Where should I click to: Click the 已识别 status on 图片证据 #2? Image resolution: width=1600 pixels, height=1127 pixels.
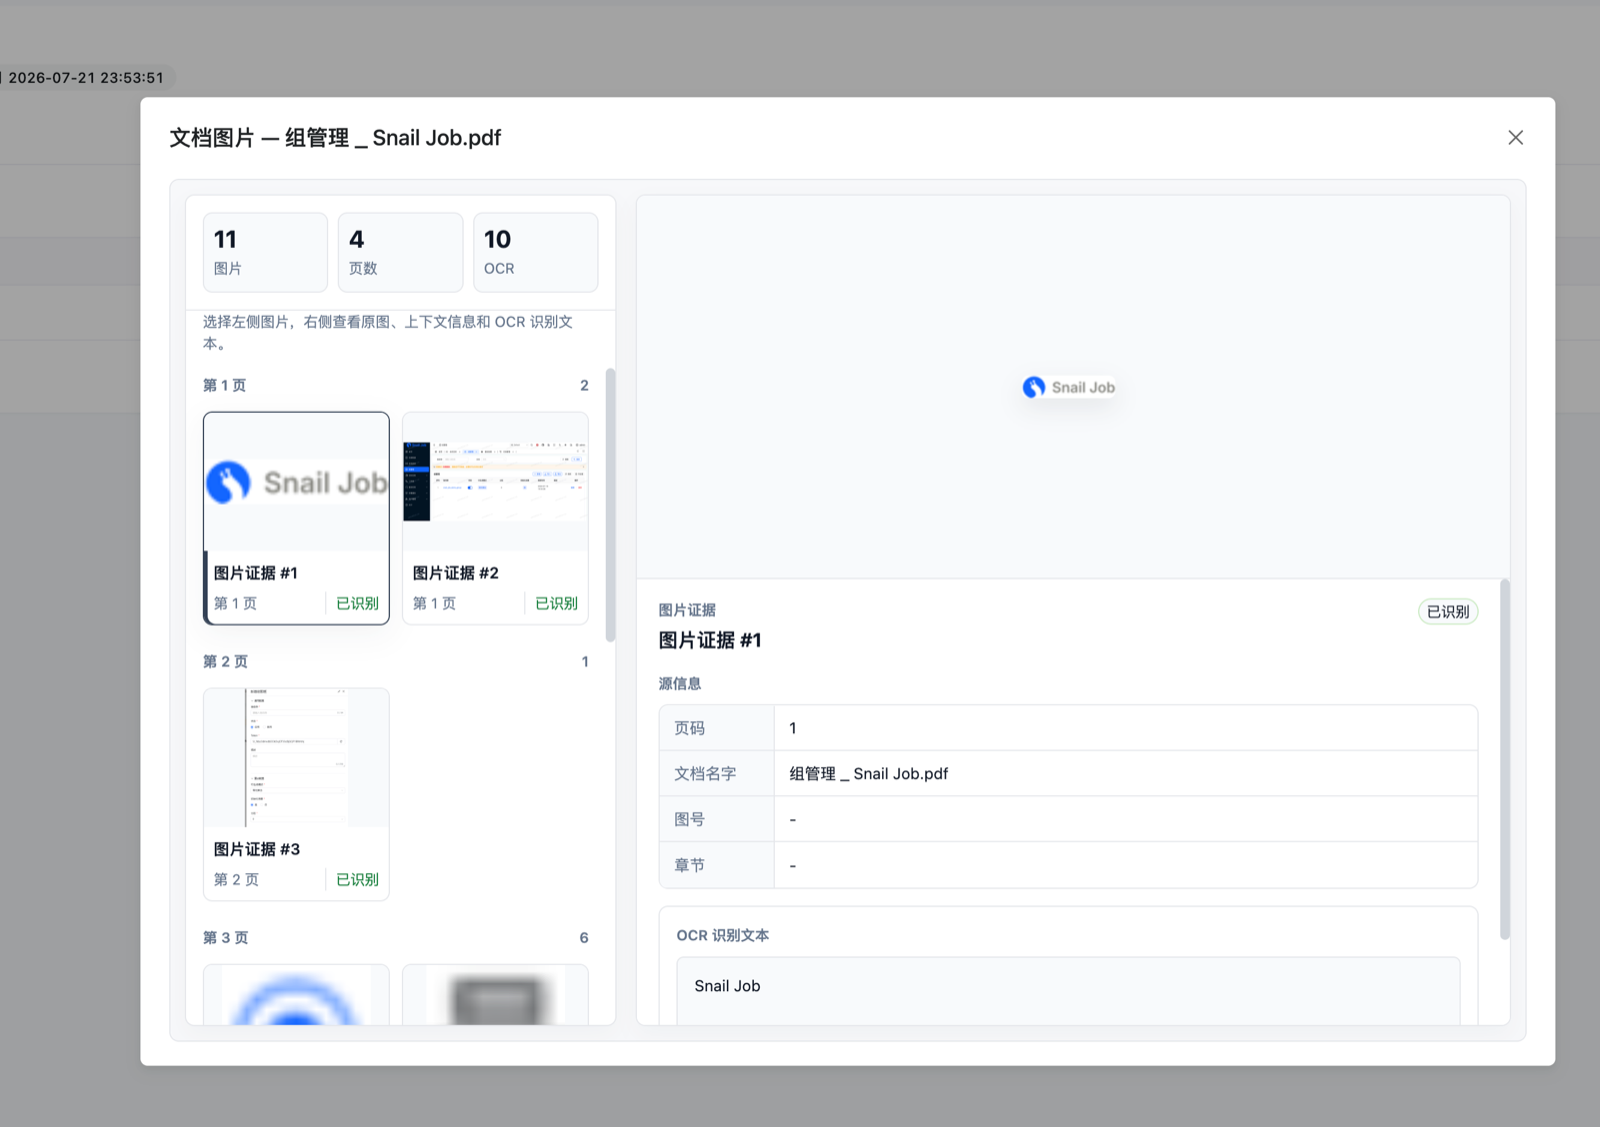click(556, 603)
